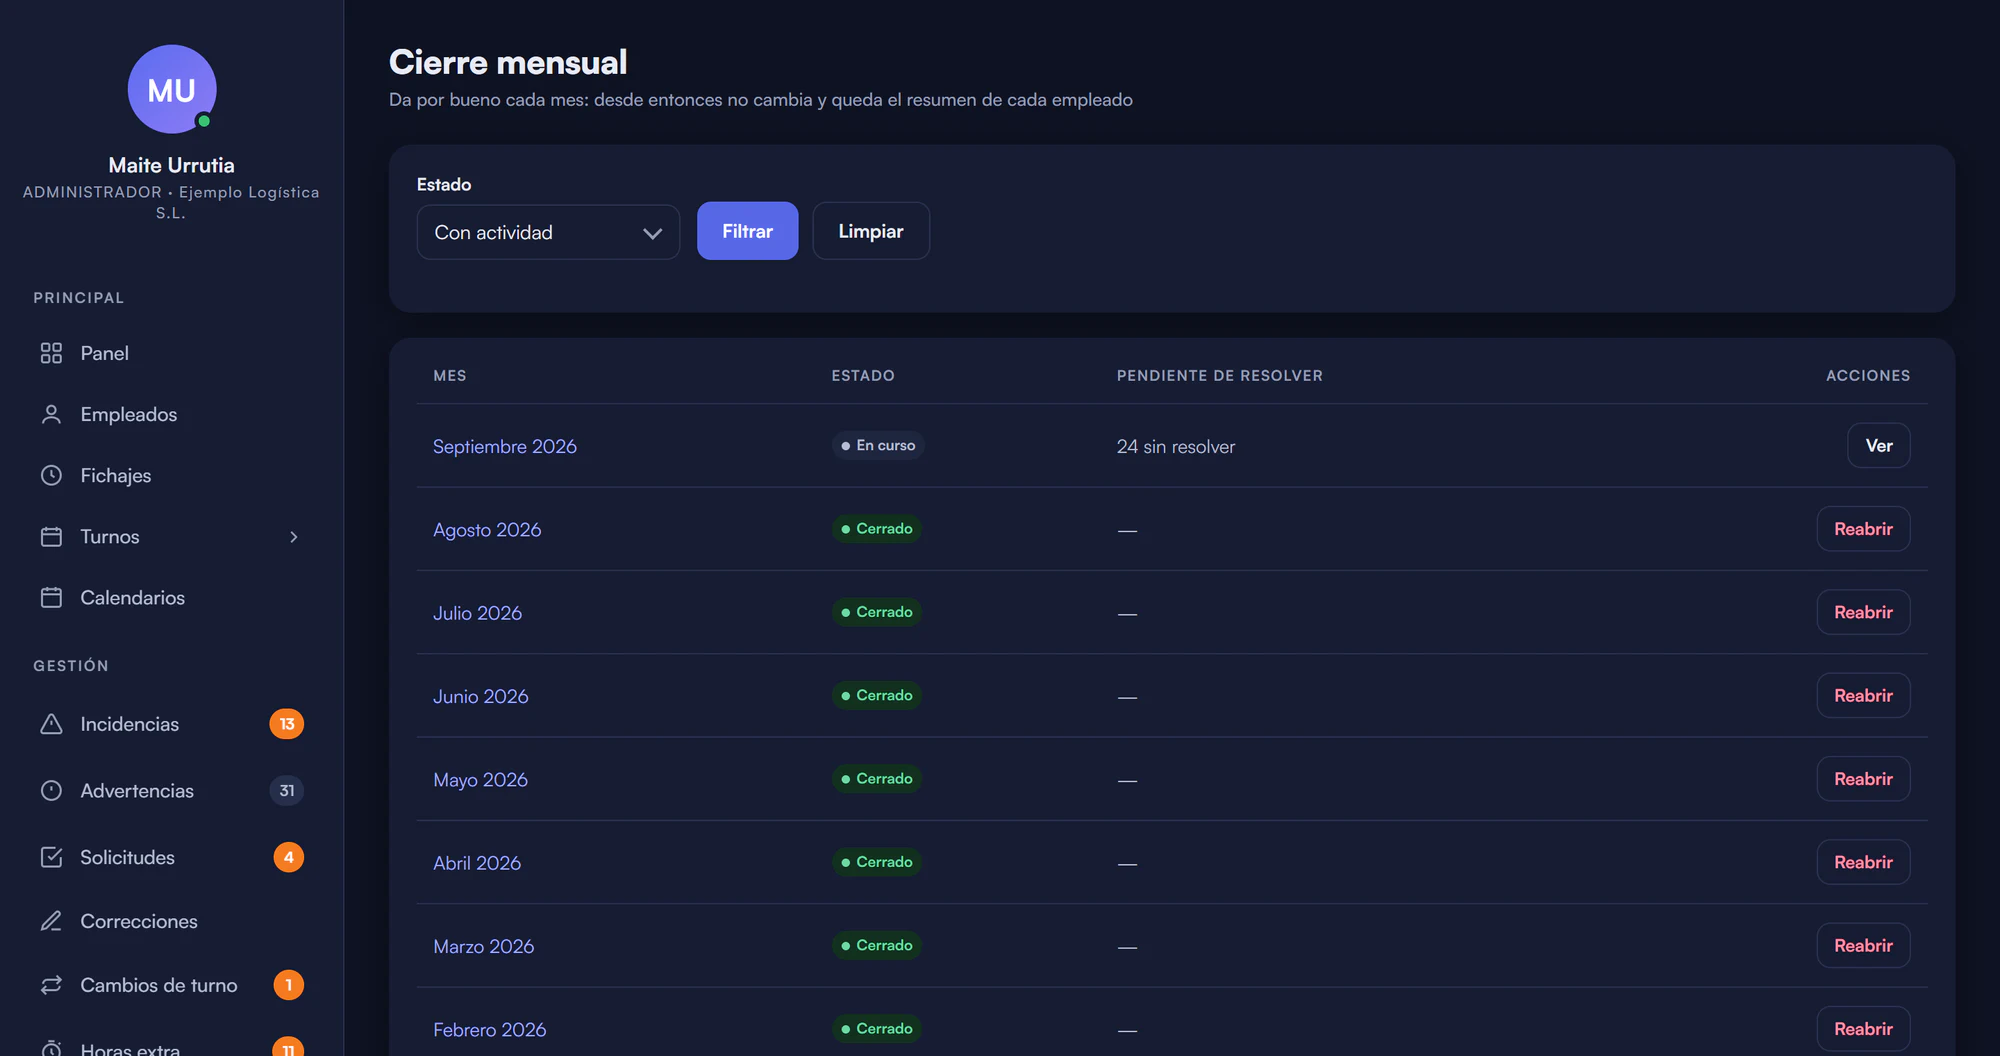
Task: Click the orange 13 Incidencias badge
Action: pyautogui.click(x=287, y=724)
